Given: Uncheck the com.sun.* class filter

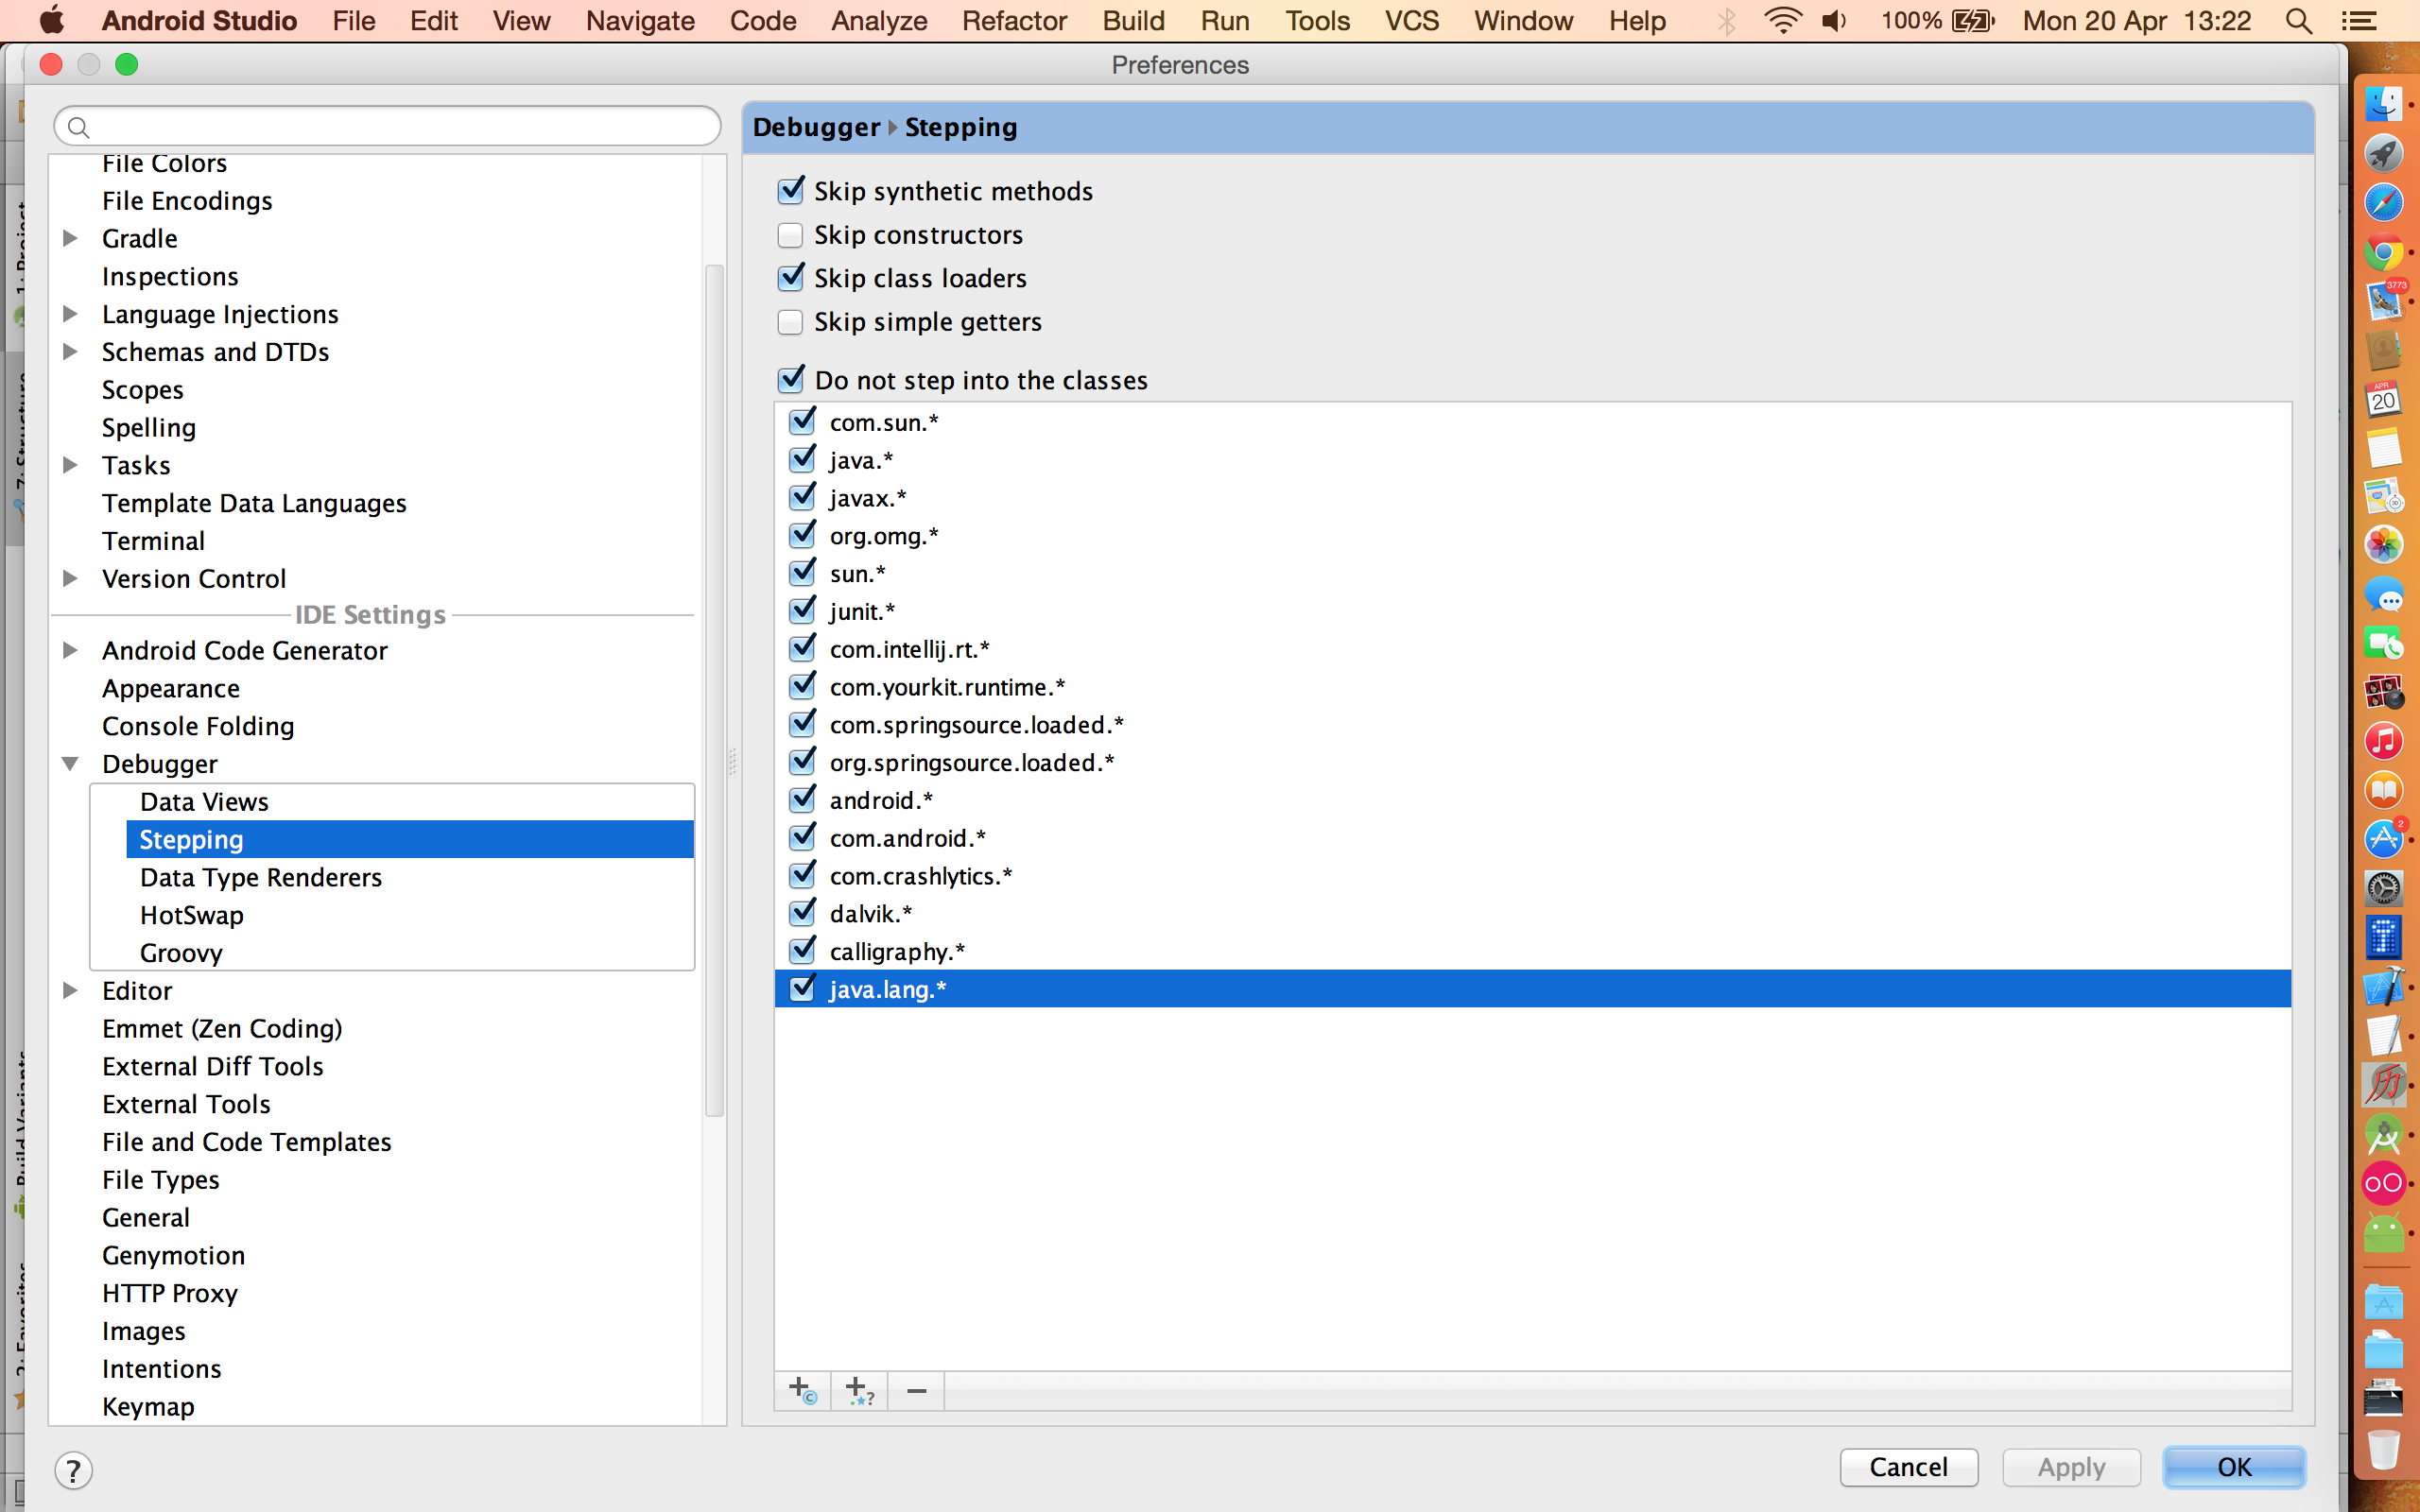Looking at the screenshot, I should point(803,422).
